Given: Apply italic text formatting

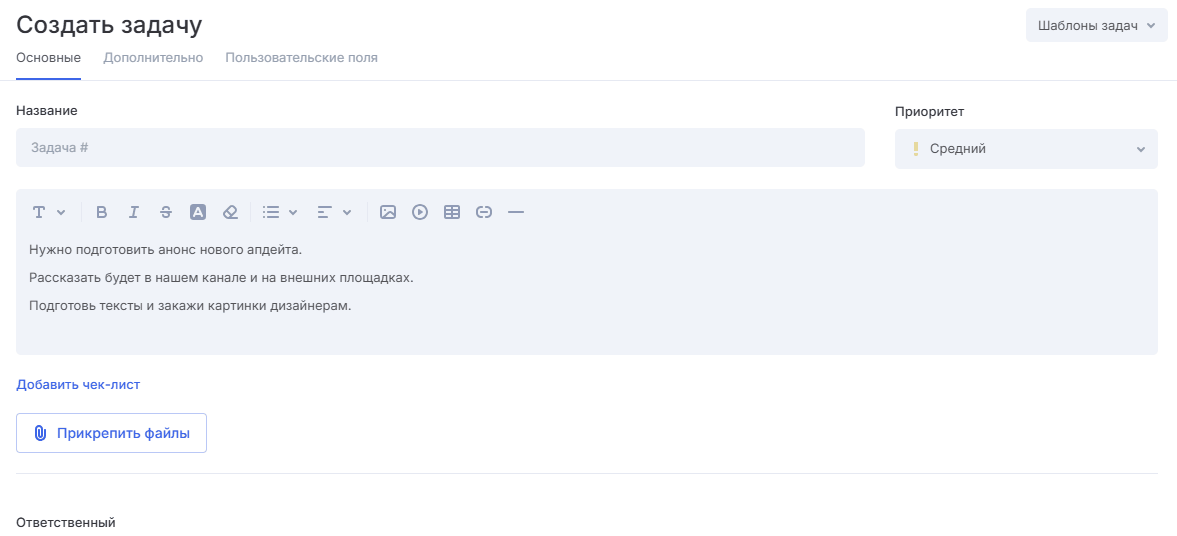Looking at the screenshot, I should 134,212.
